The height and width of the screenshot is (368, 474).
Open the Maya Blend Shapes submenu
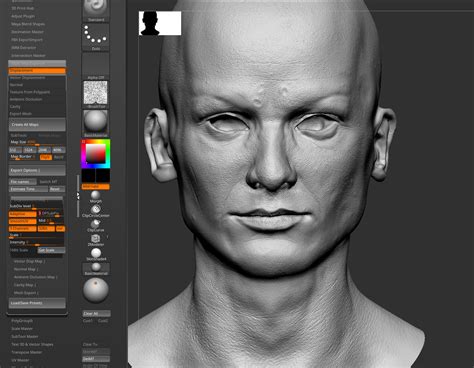coord(28,24)
